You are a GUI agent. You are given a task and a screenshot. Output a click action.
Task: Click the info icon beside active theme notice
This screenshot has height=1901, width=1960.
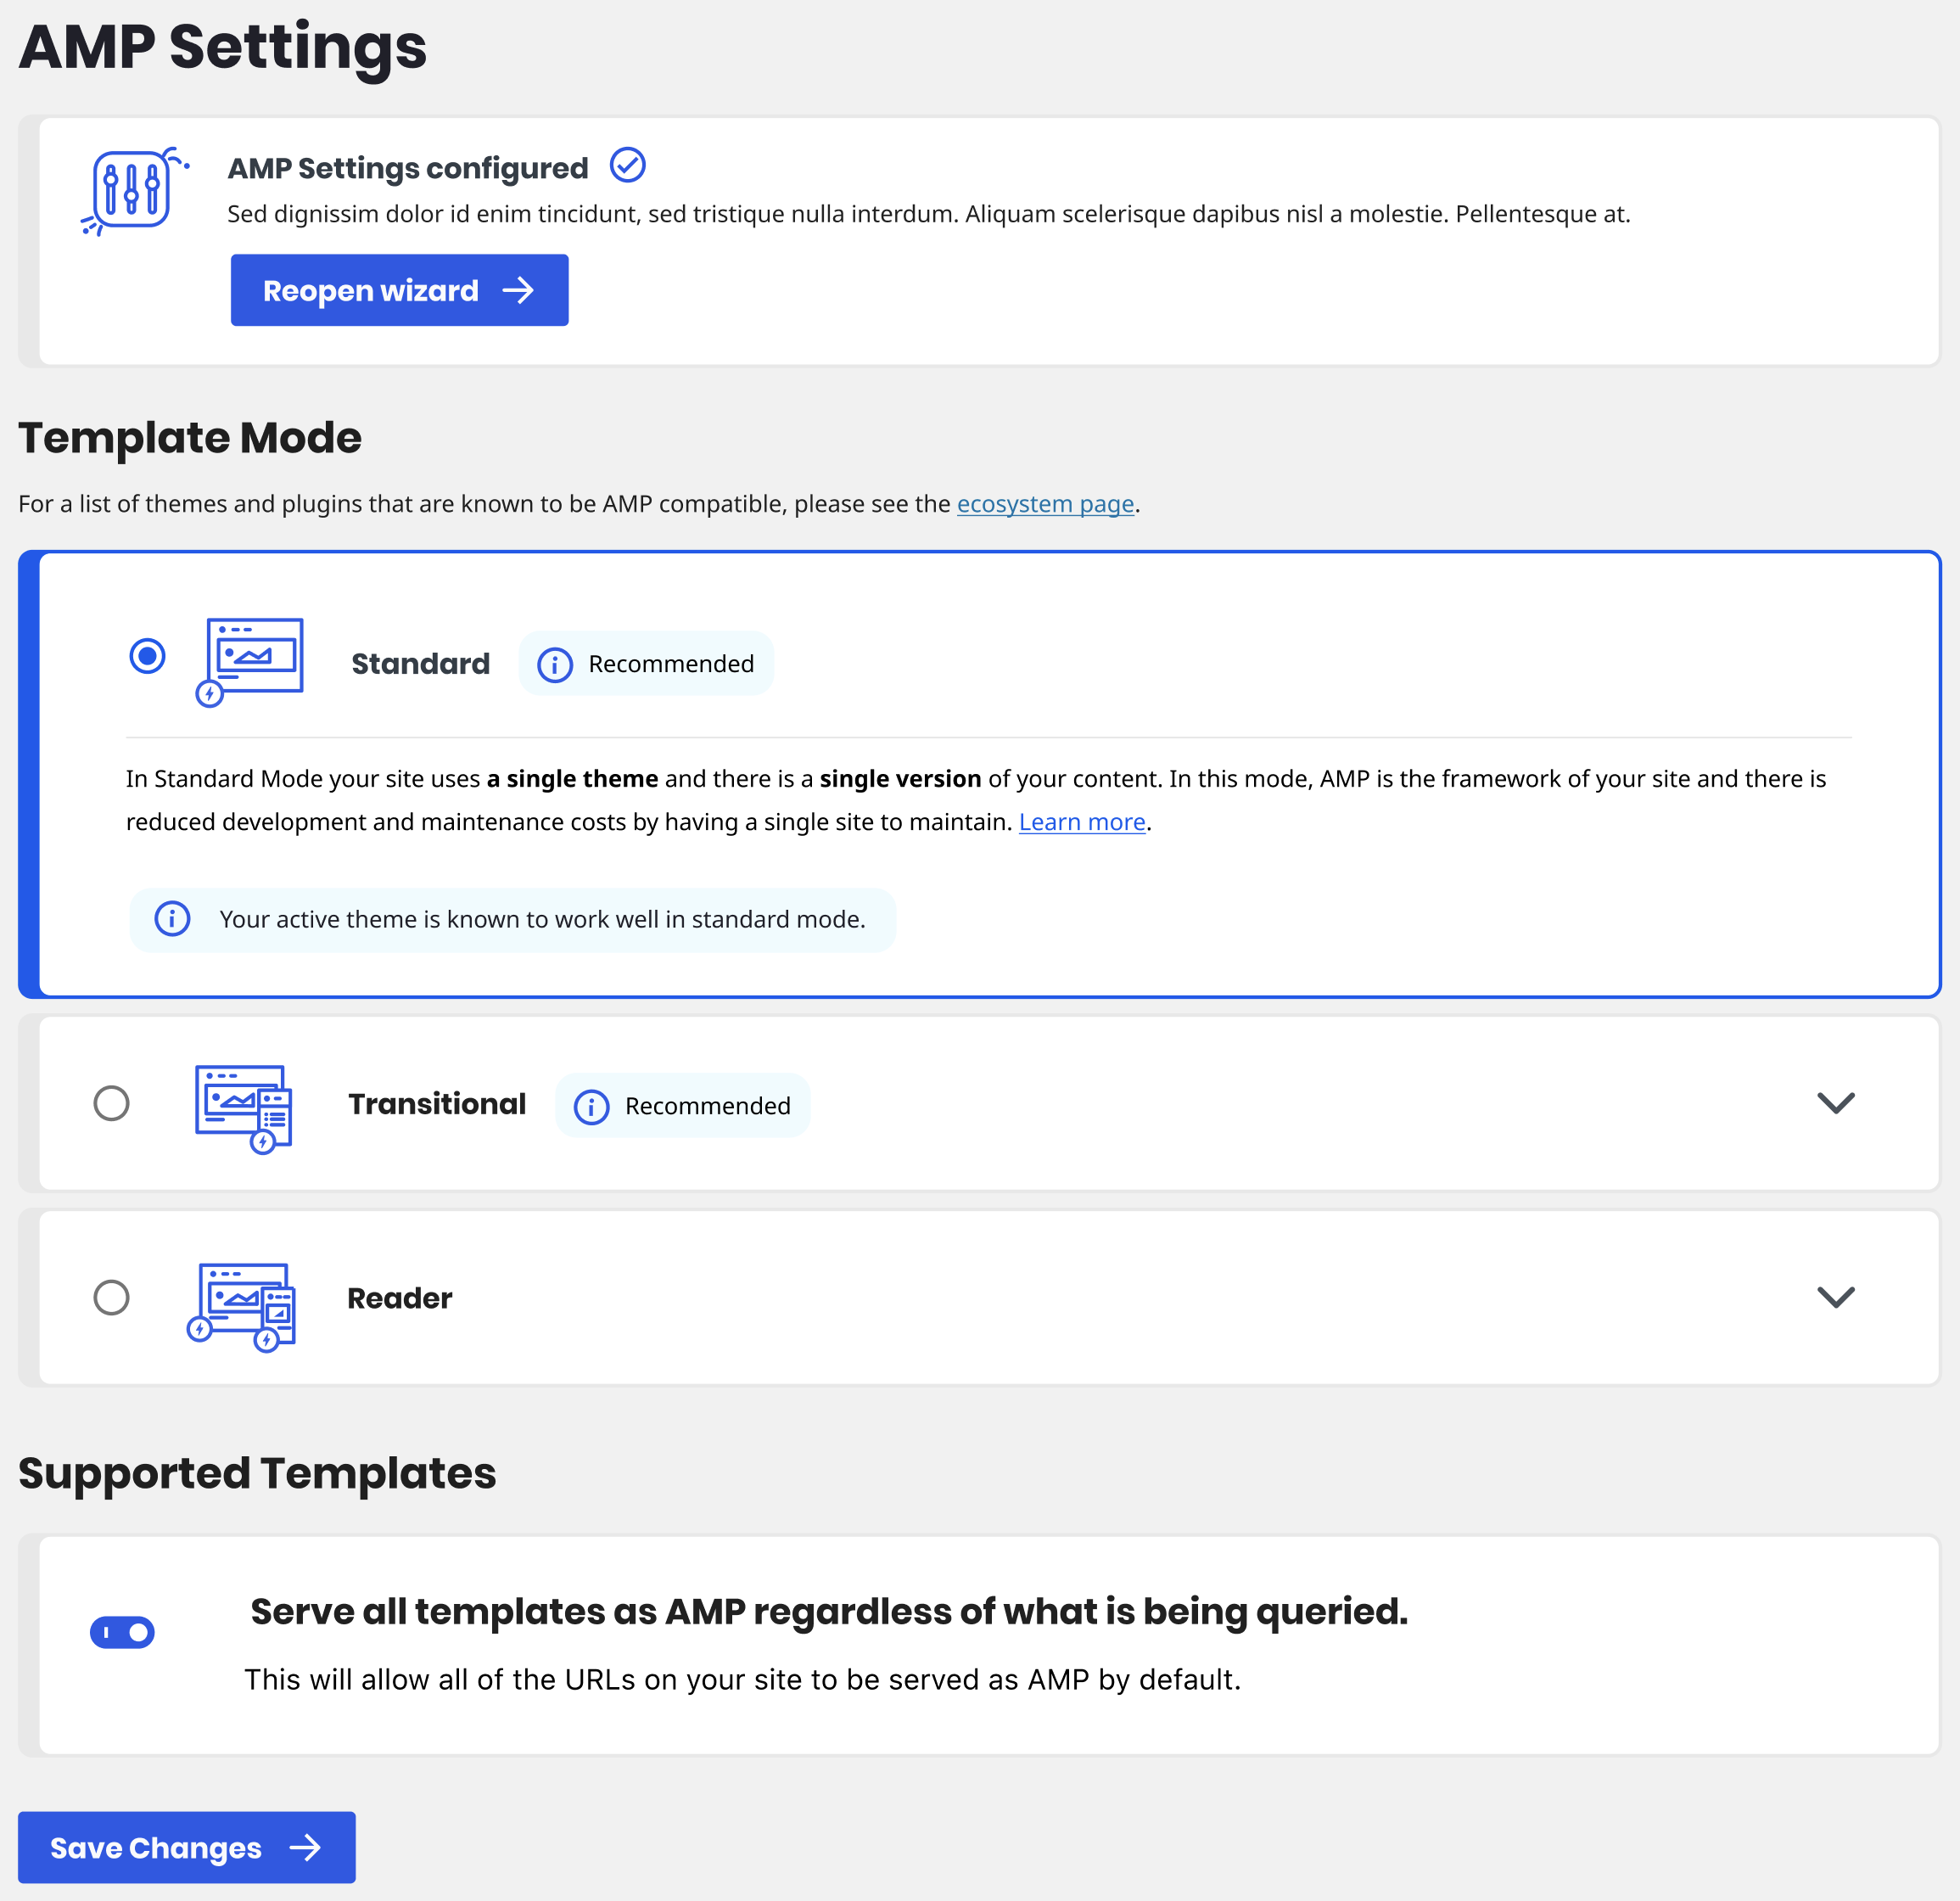(x=172, y=918)
